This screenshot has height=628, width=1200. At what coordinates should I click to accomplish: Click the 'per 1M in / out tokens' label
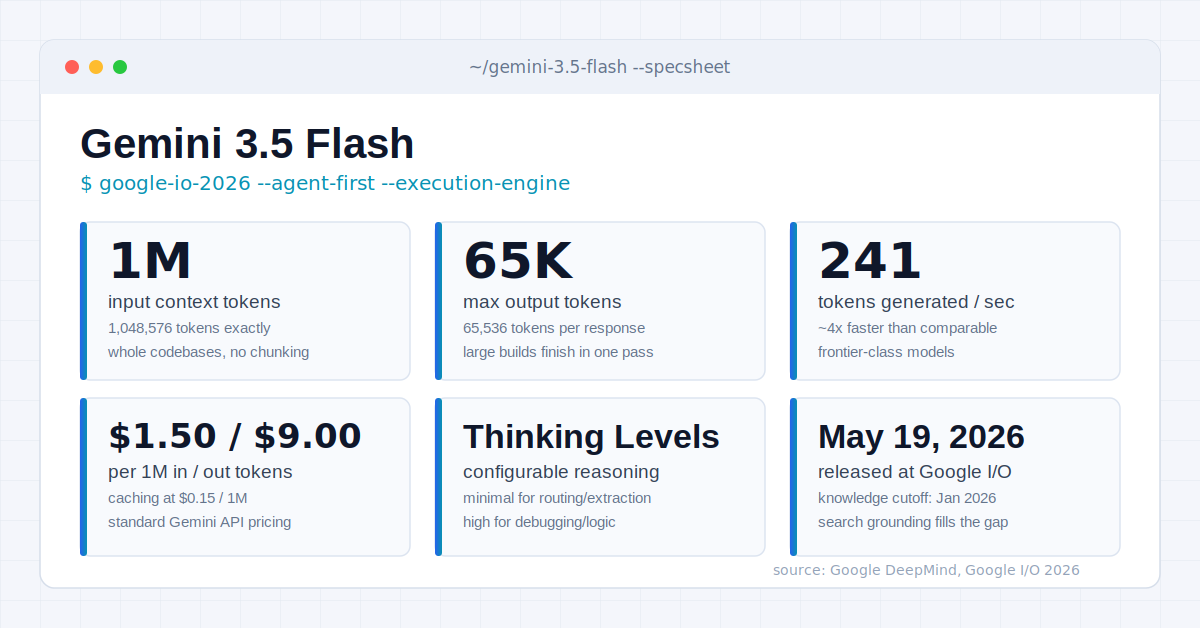click(200, 472)
